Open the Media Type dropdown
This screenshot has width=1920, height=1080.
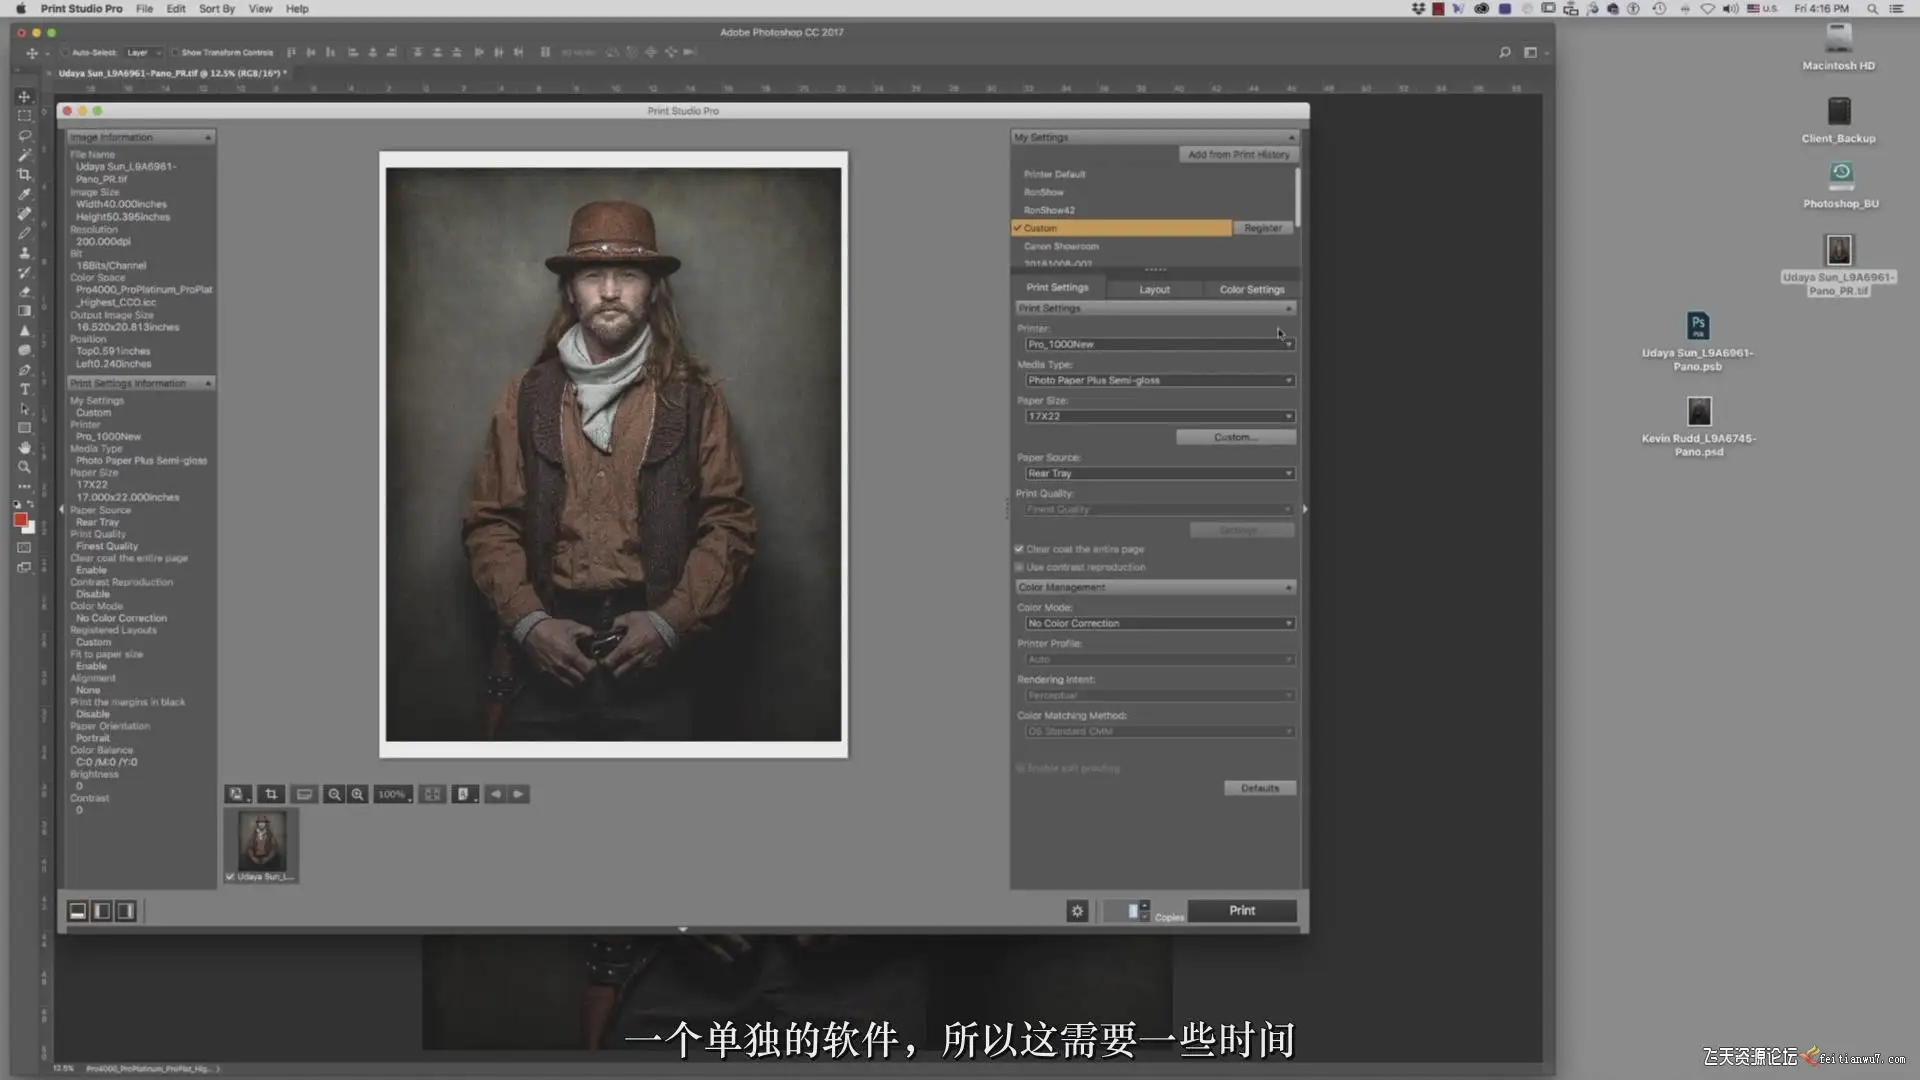tap(1159, 380)
